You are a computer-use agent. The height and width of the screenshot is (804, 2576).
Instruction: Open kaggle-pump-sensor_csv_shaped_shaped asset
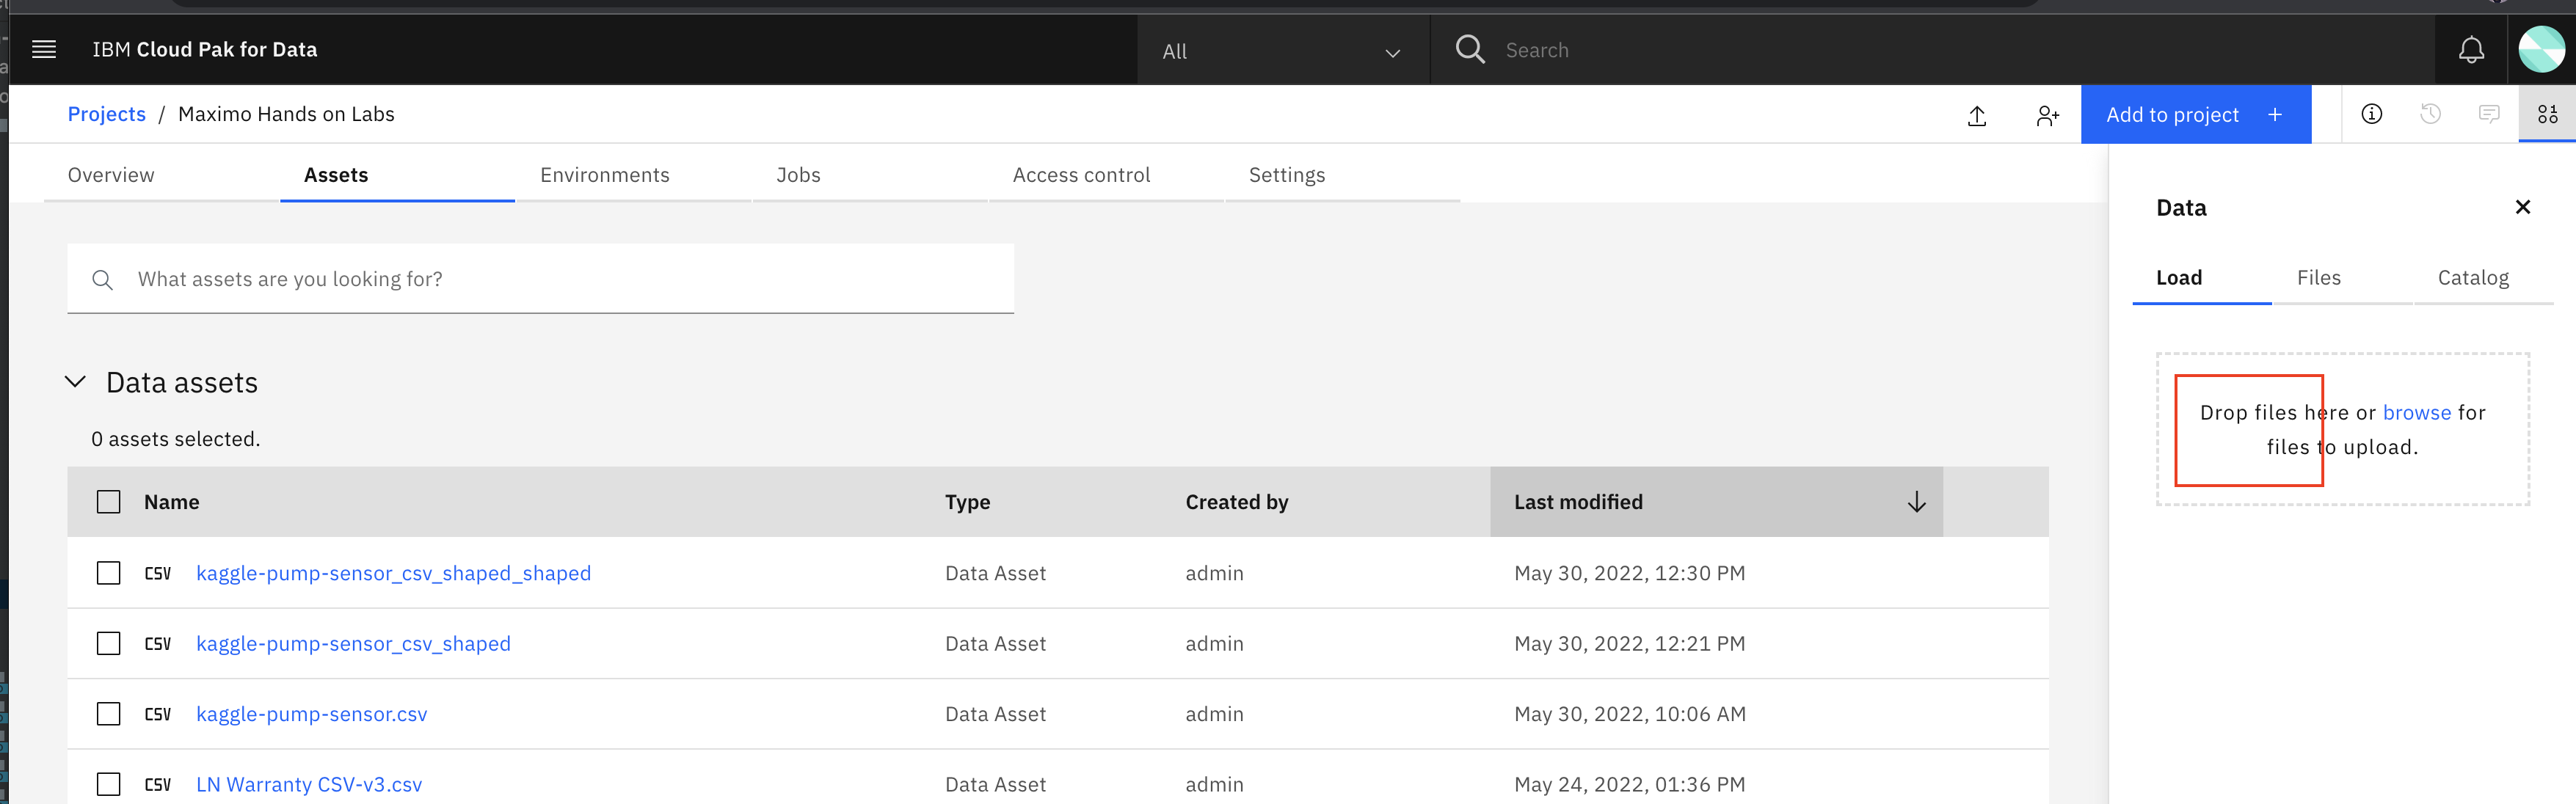click(x=393, y=573)
